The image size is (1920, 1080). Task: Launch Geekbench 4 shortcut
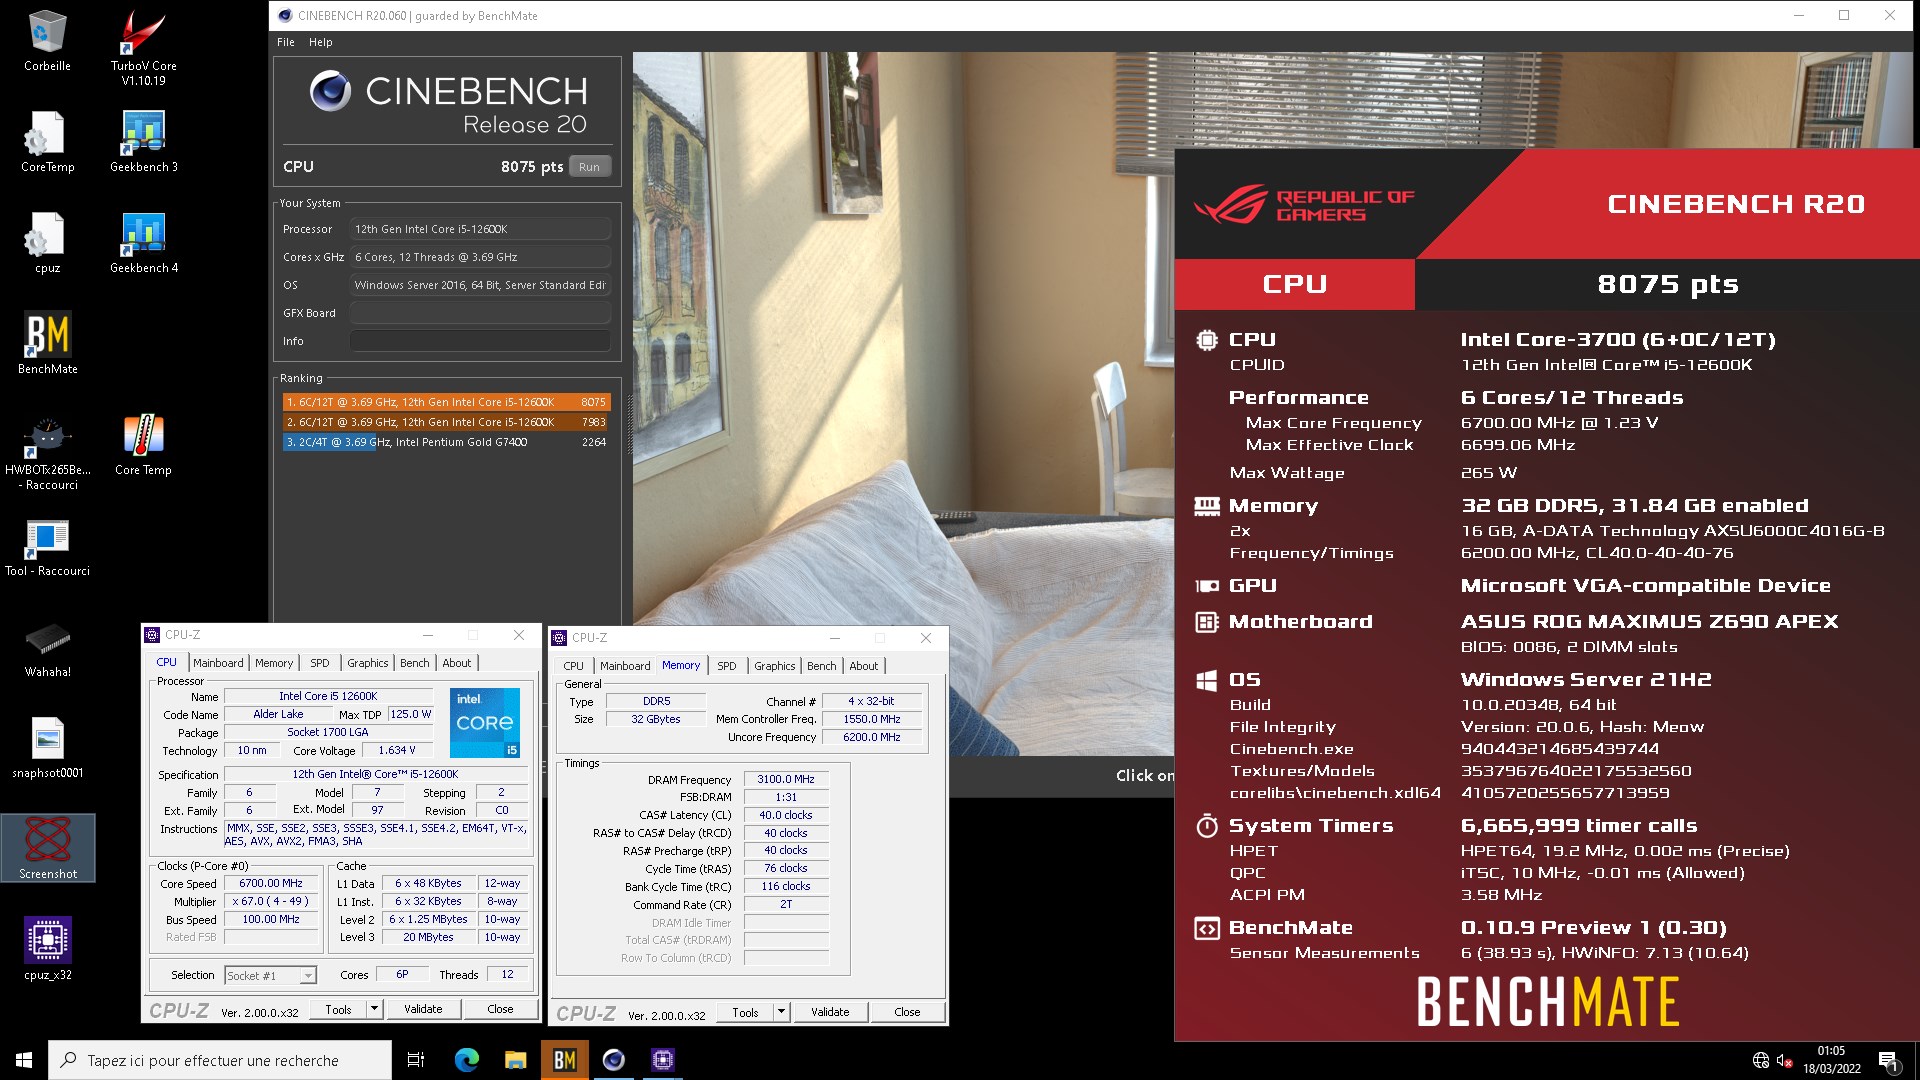pyautogui.click(x=143, y=242)
